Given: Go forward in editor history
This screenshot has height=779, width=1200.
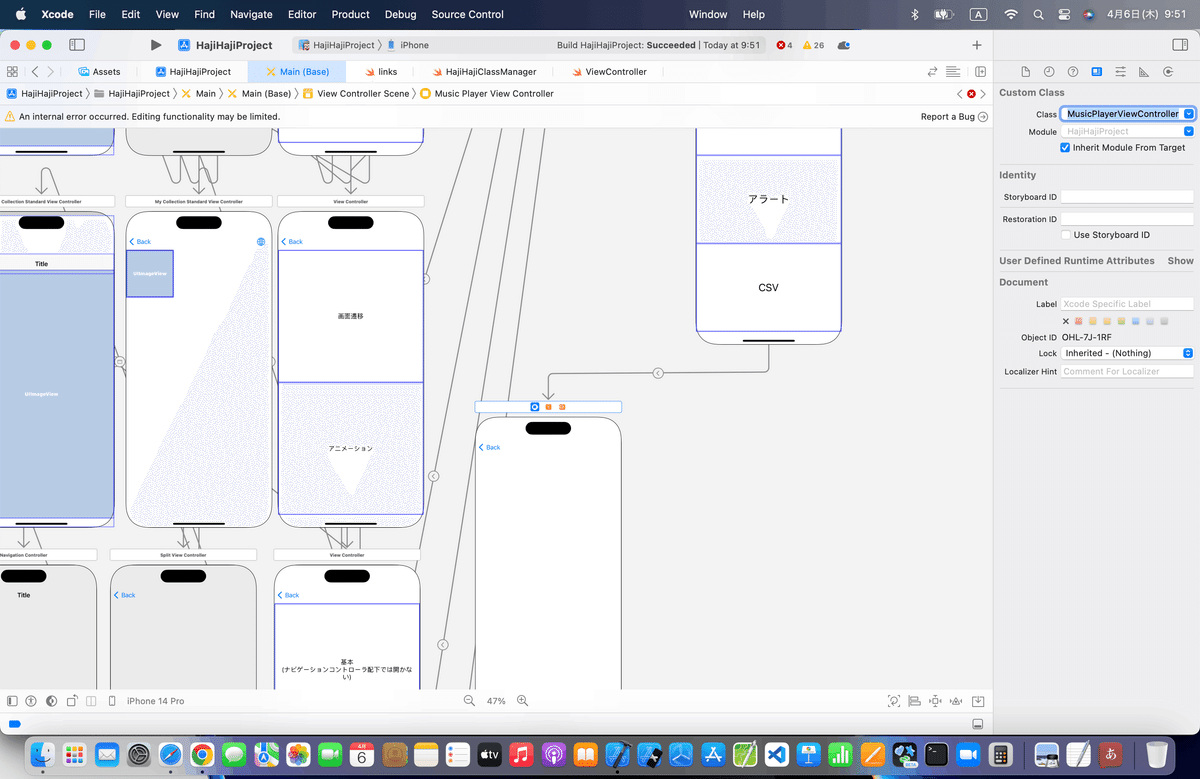Looking at the screenshot, I should [51, 72].
